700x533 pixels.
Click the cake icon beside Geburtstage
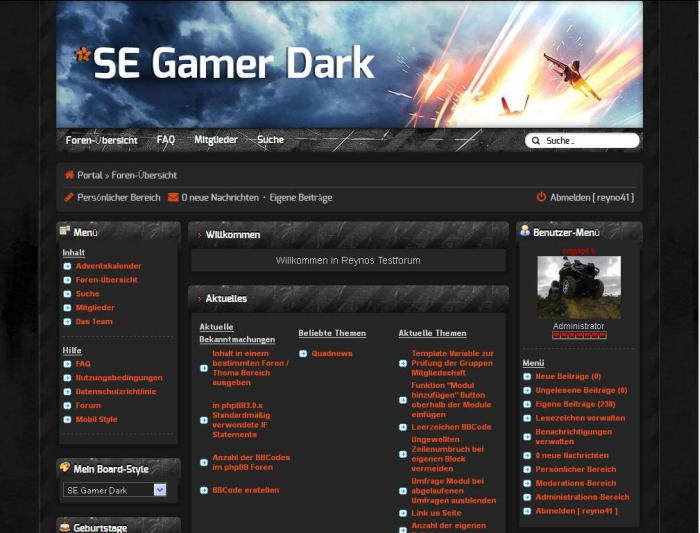[x=65, y=526]
